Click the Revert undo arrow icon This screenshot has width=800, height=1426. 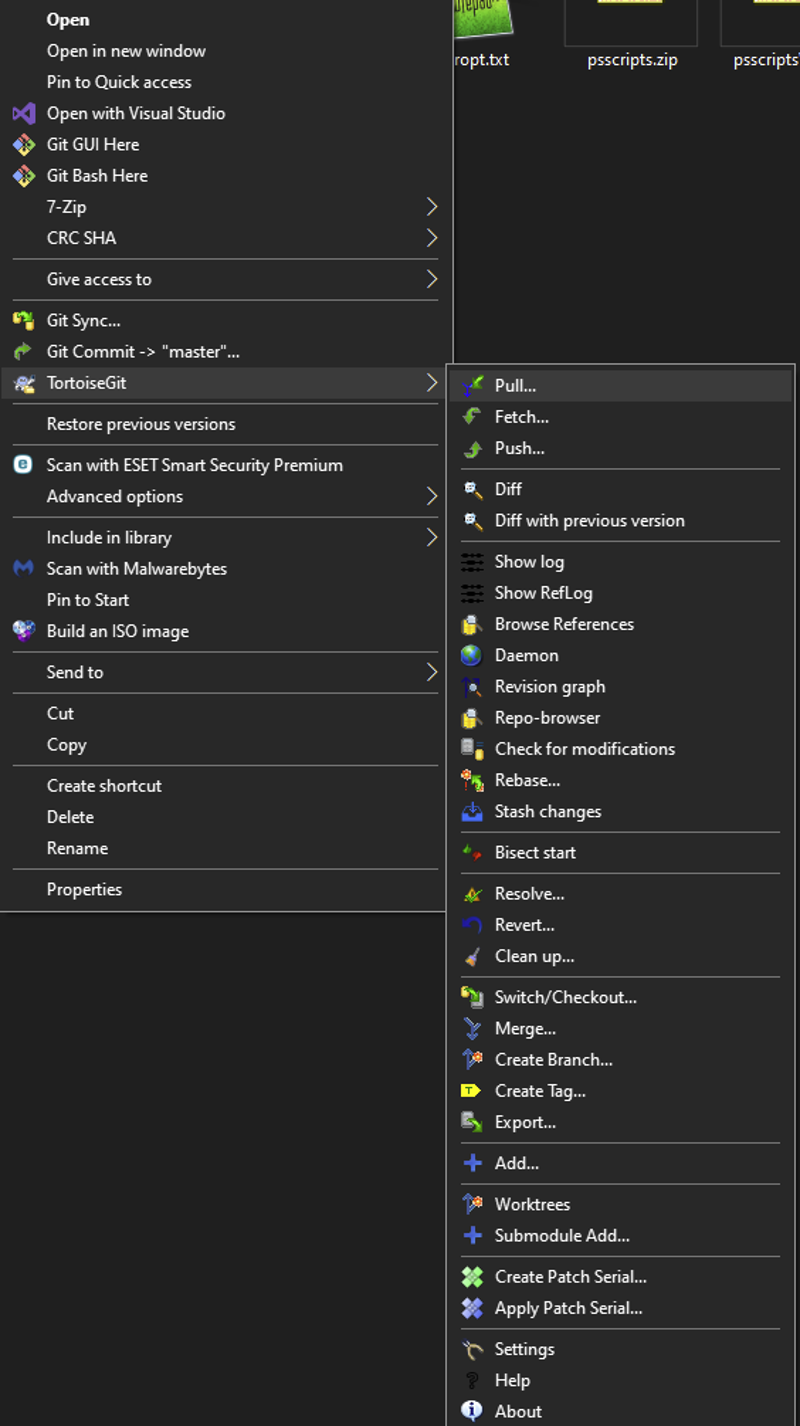472,925
